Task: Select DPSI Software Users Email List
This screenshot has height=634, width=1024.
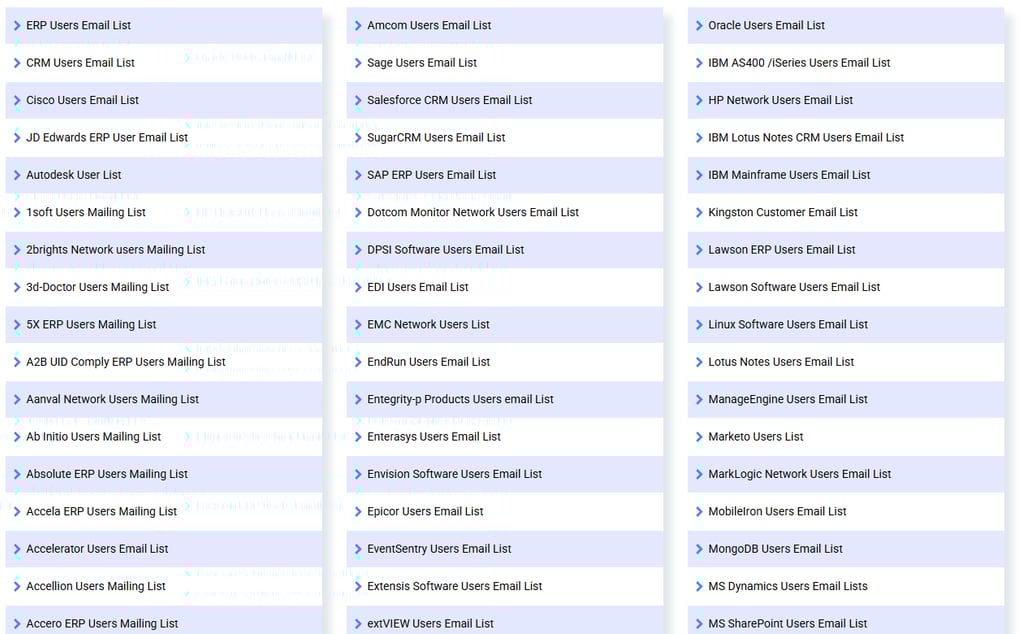Action: click(445, 249)
